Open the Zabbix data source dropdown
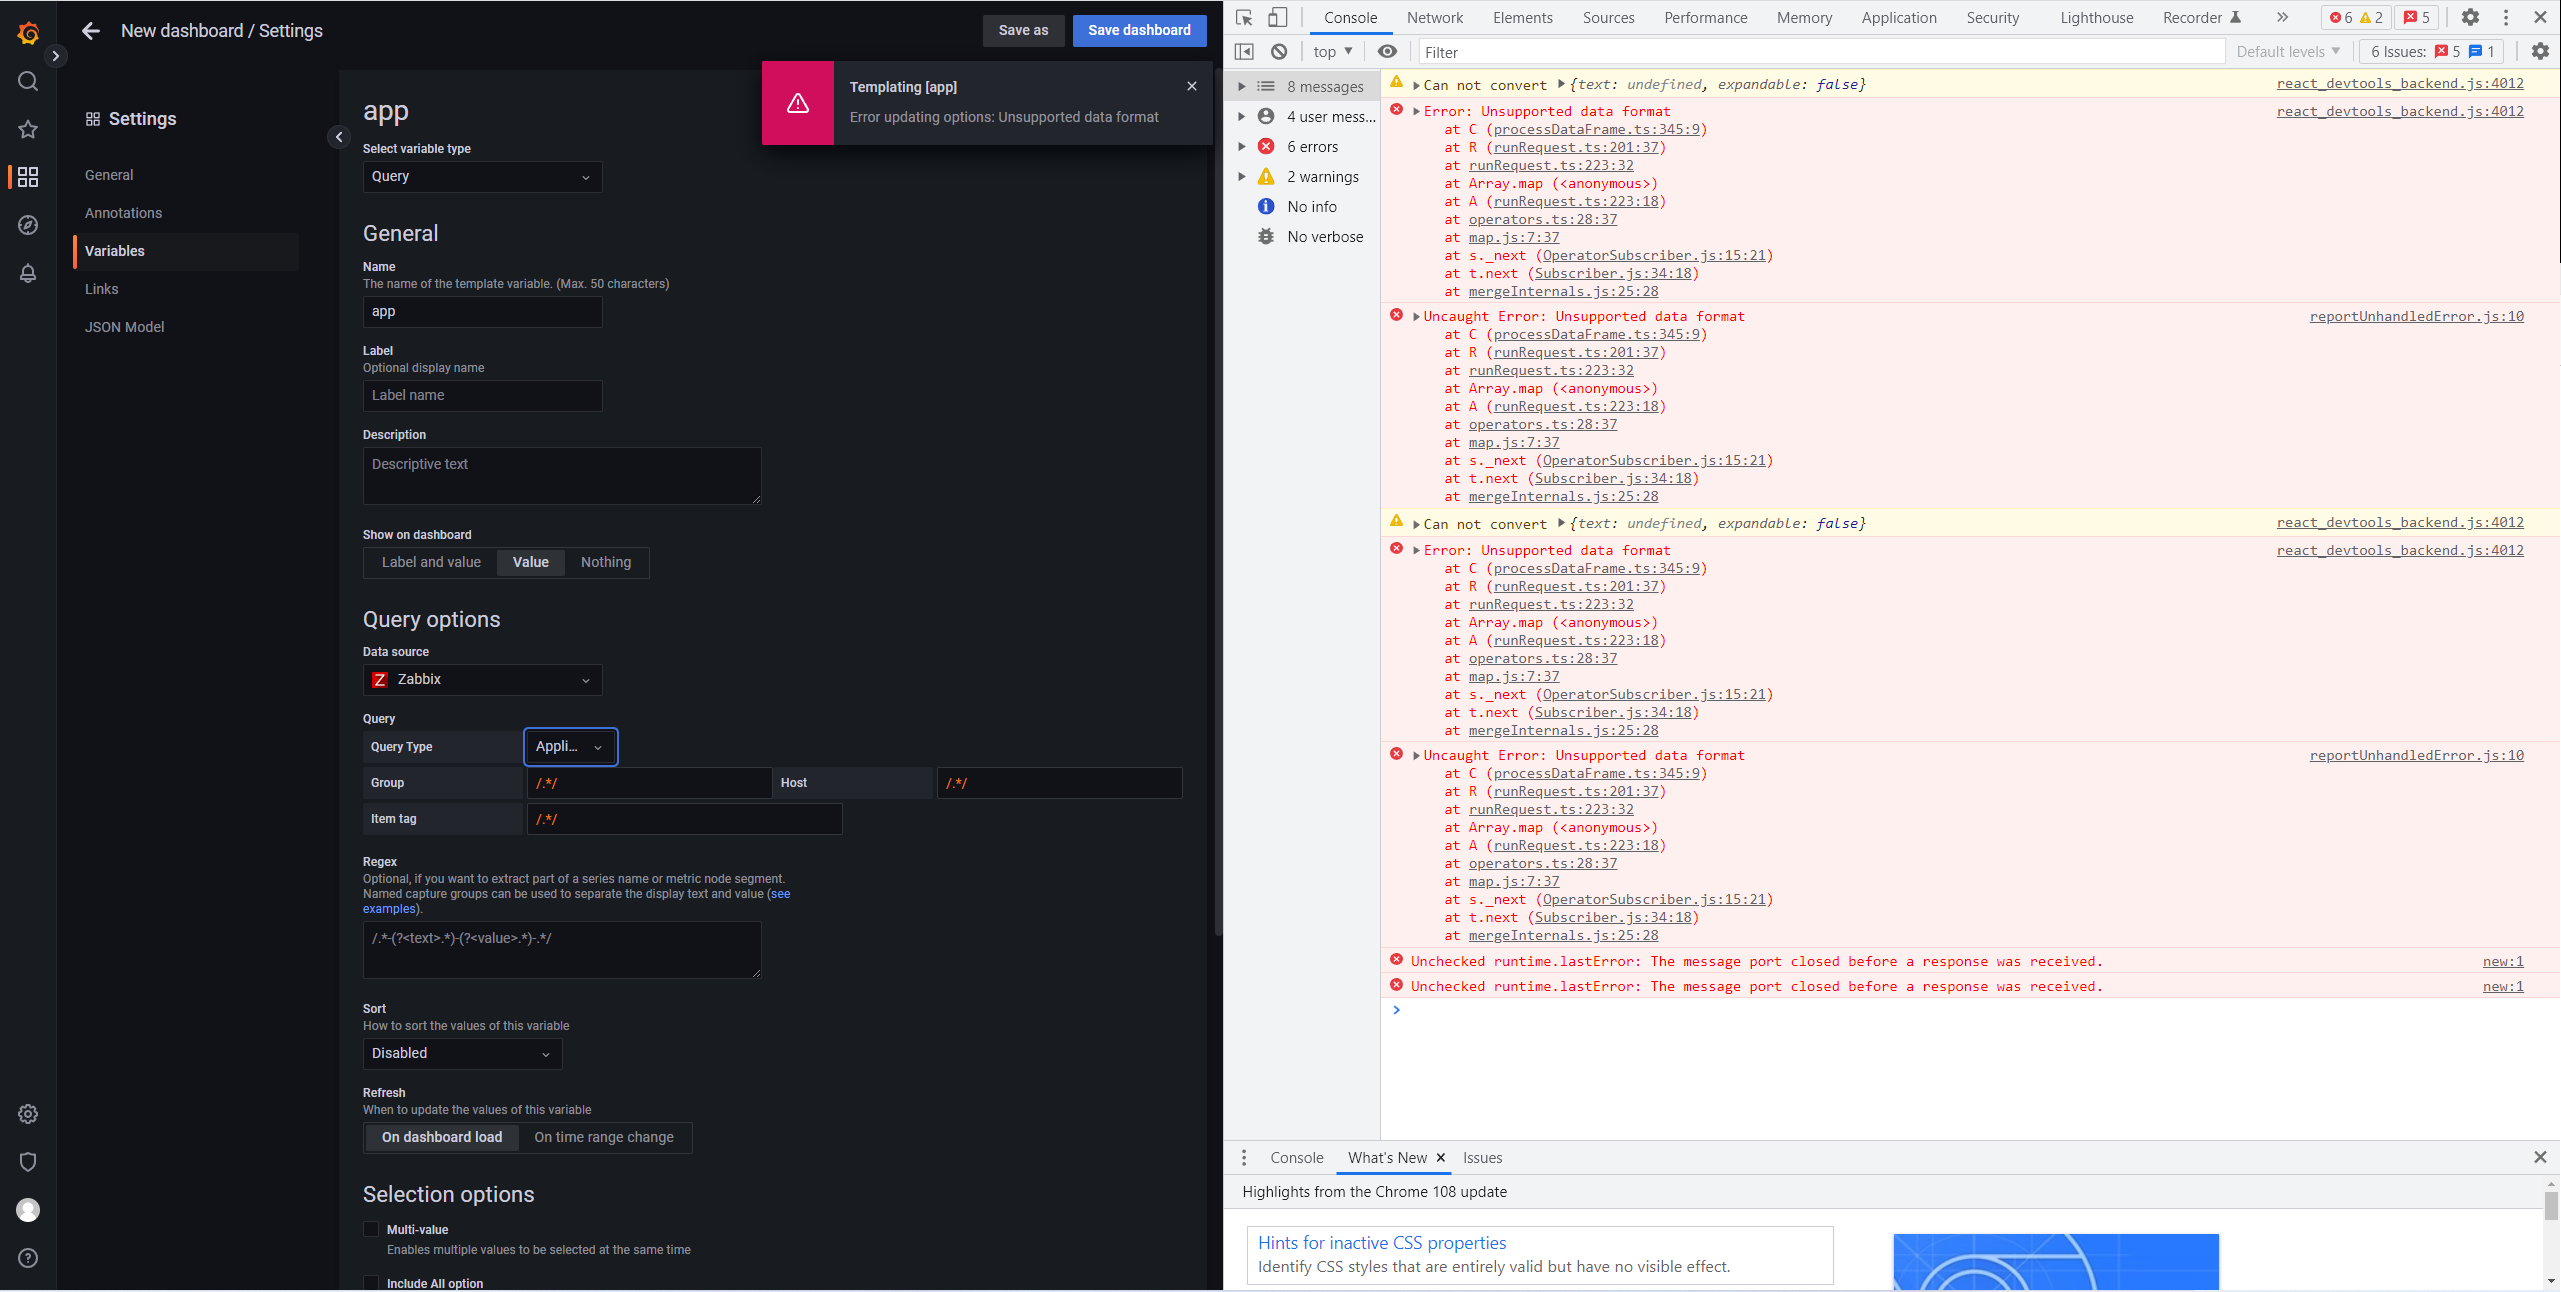 click(481, 679)
